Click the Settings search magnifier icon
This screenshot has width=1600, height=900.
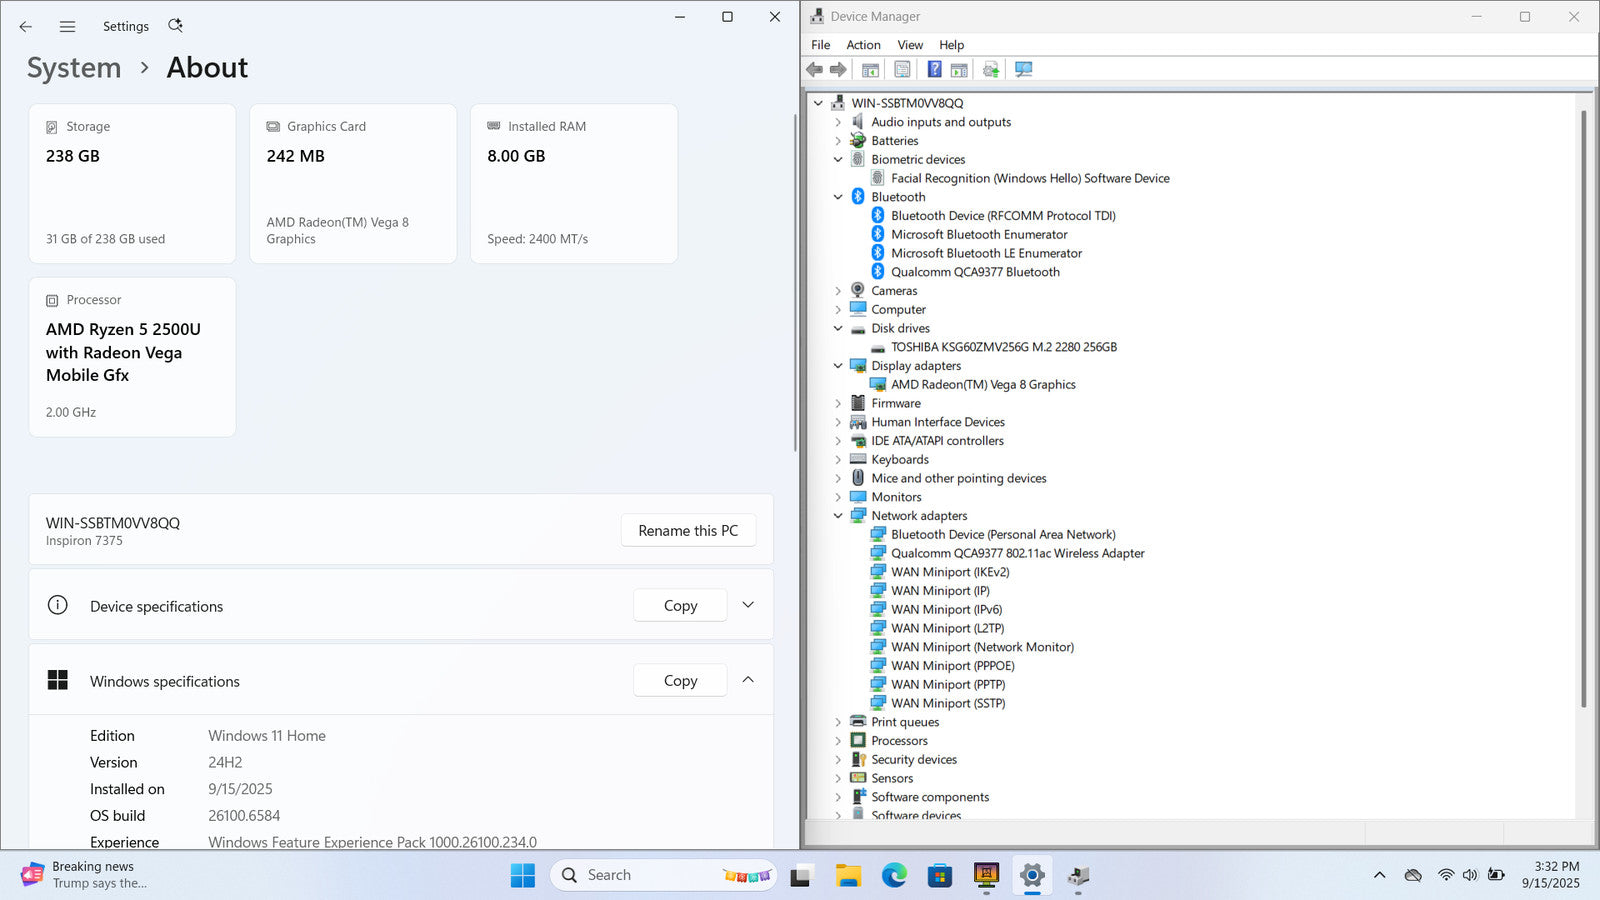[x=175, y=26]
